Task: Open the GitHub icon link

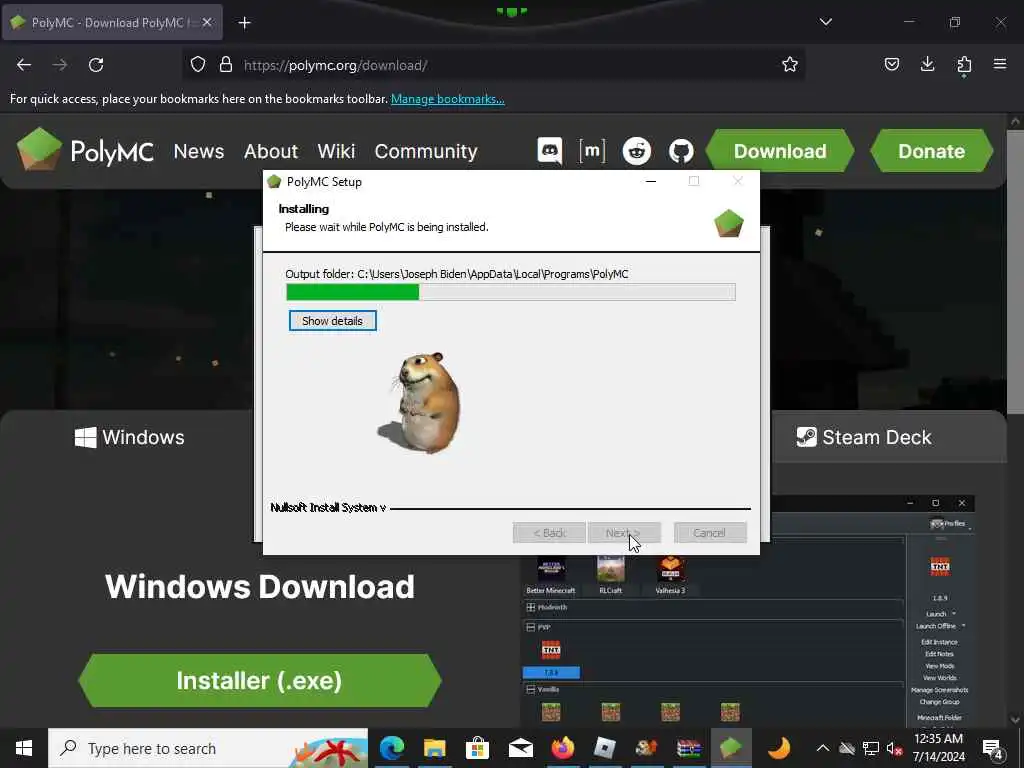Action: click(x=680, y=151)
